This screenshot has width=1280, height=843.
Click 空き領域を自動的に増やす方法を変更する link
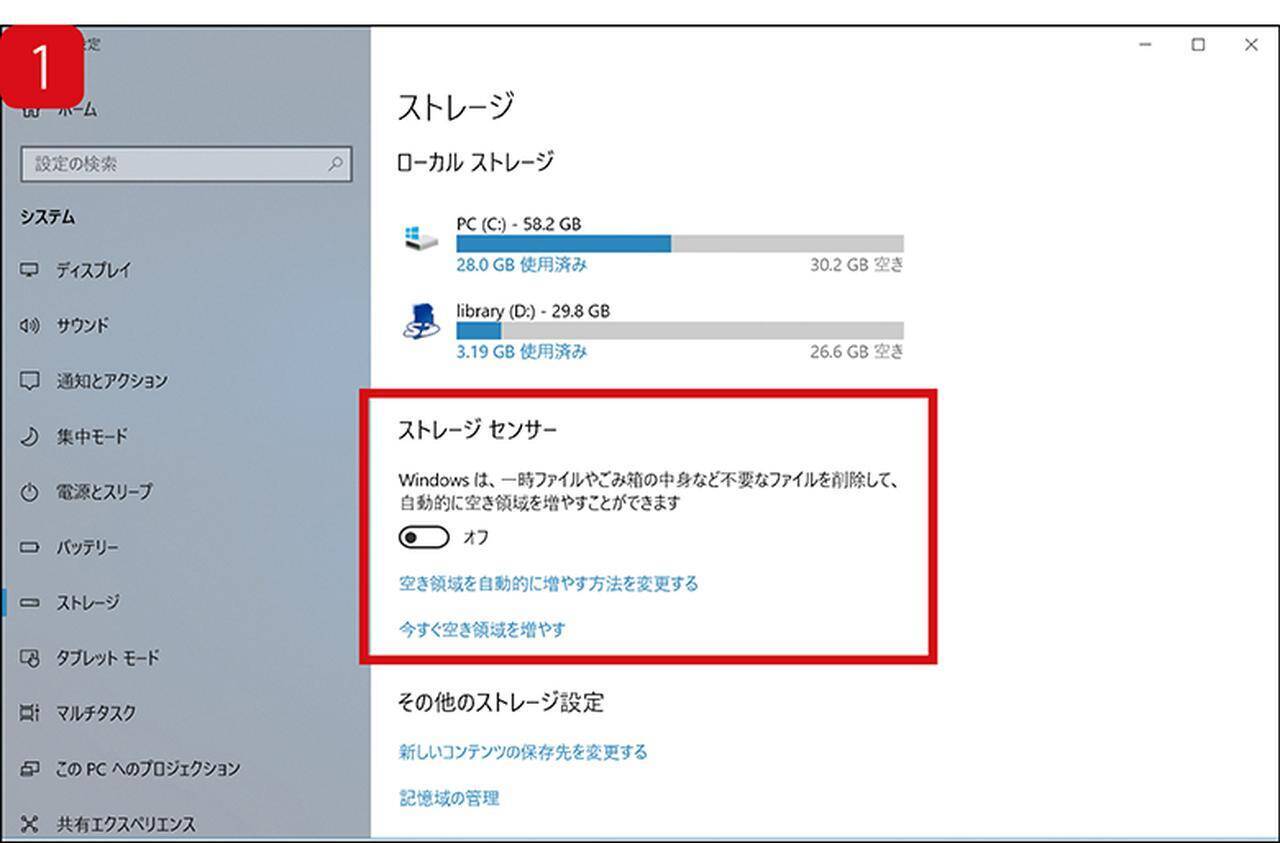[x=548, y=583]
